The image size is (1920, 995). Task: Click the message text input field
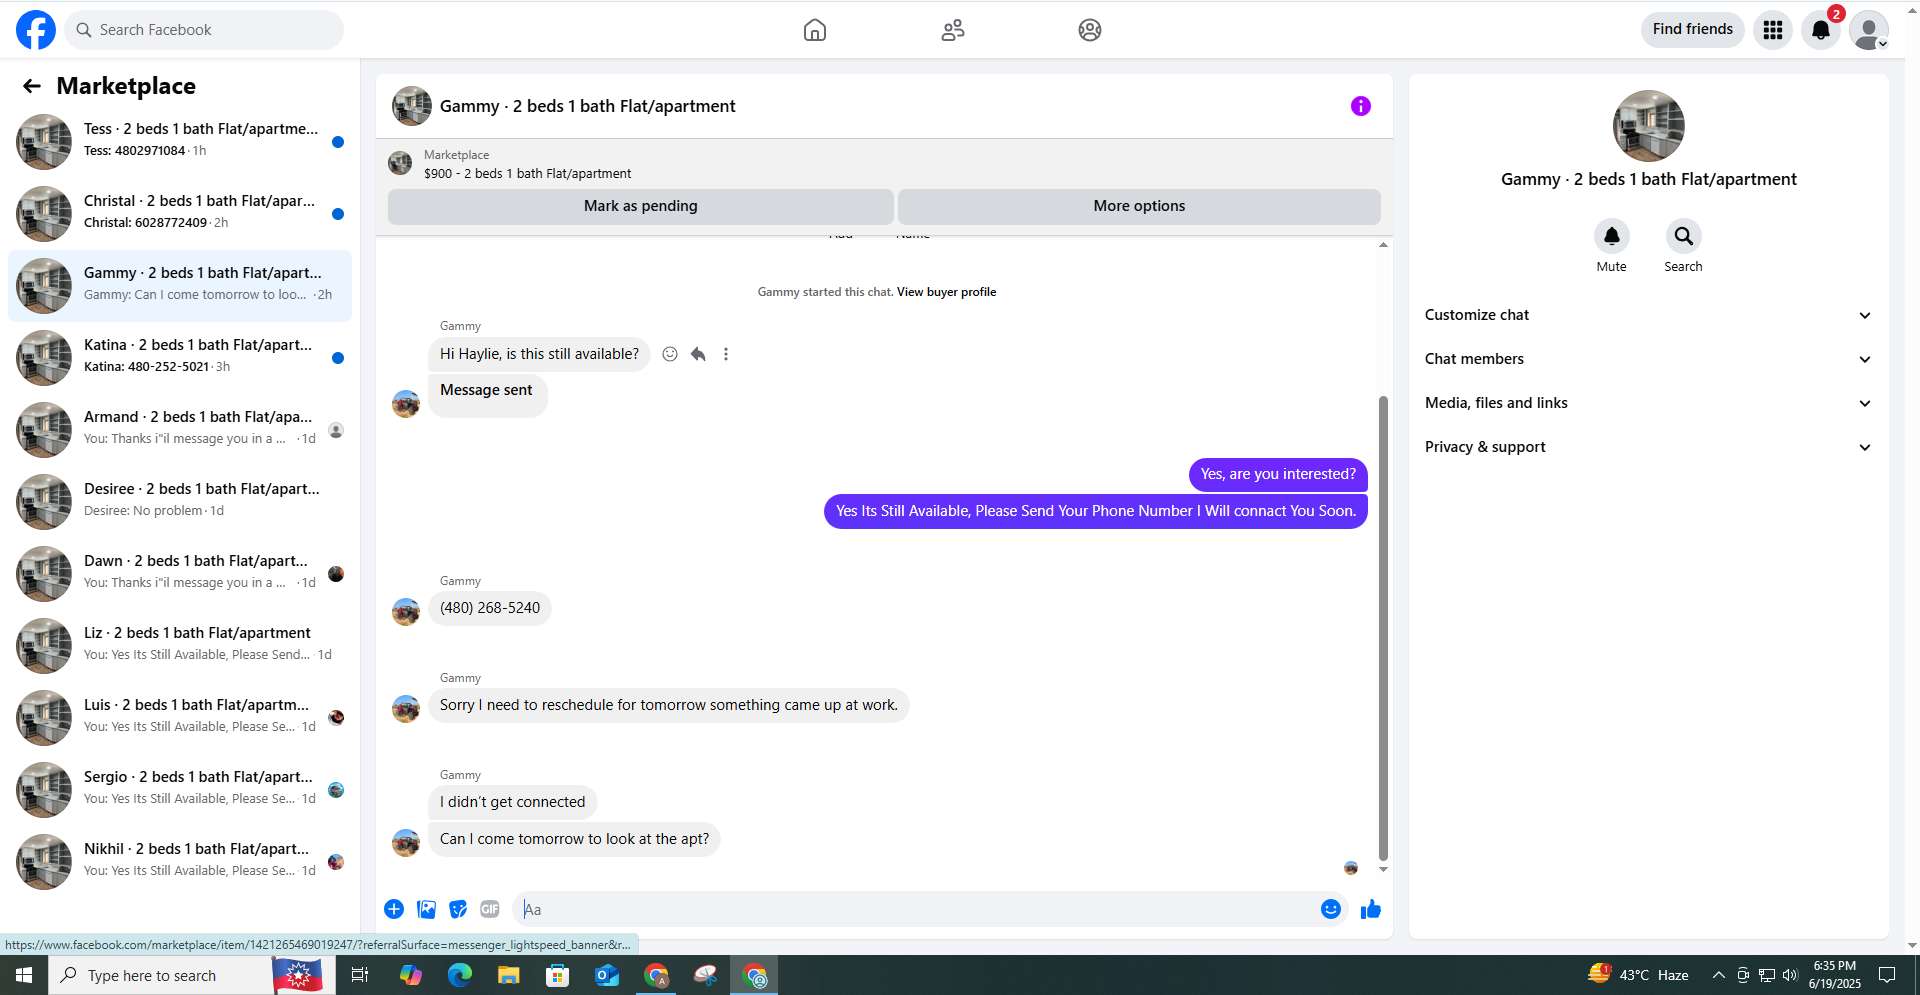(915, 909)
